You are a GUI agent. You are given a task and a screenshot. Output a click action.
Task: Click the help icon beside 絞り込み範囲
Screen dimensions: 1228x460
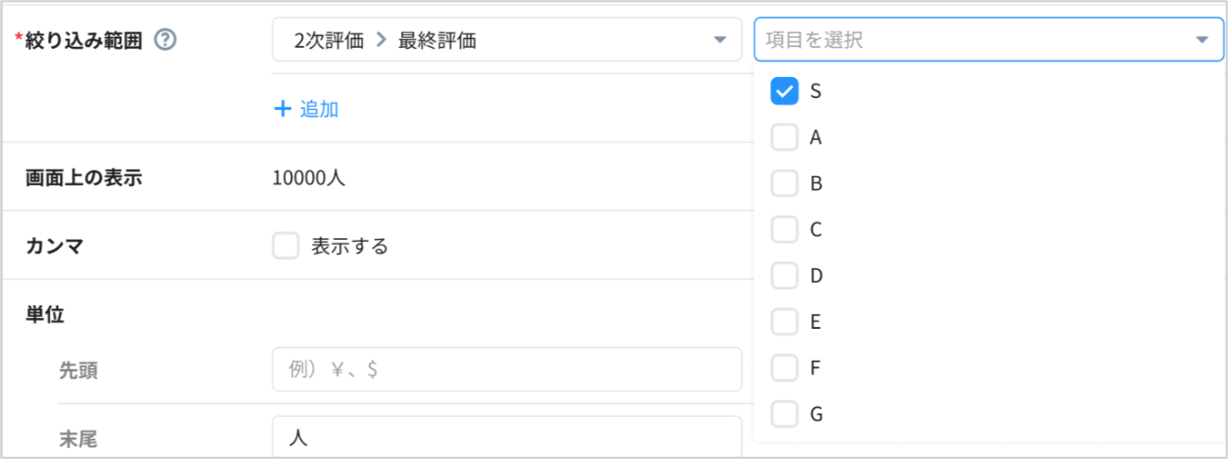[166, 41]
